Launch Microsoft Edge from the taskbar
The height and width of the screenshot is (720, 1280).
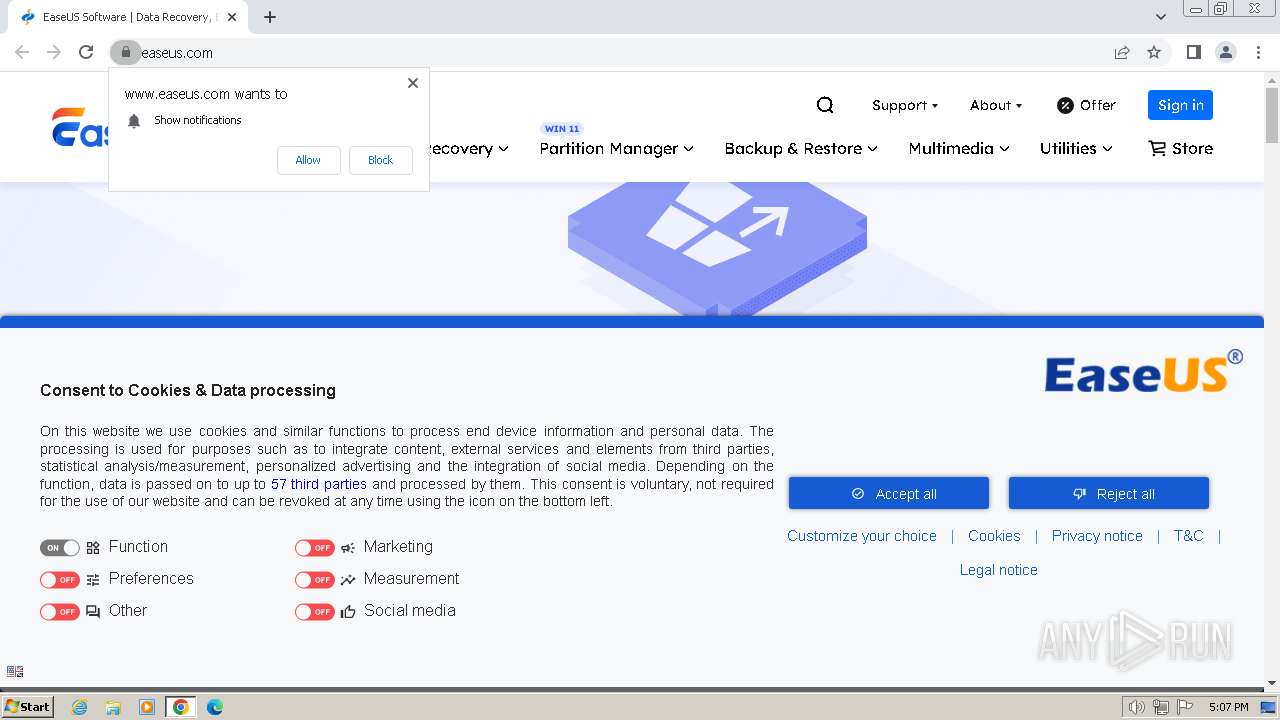click(215, 707)
